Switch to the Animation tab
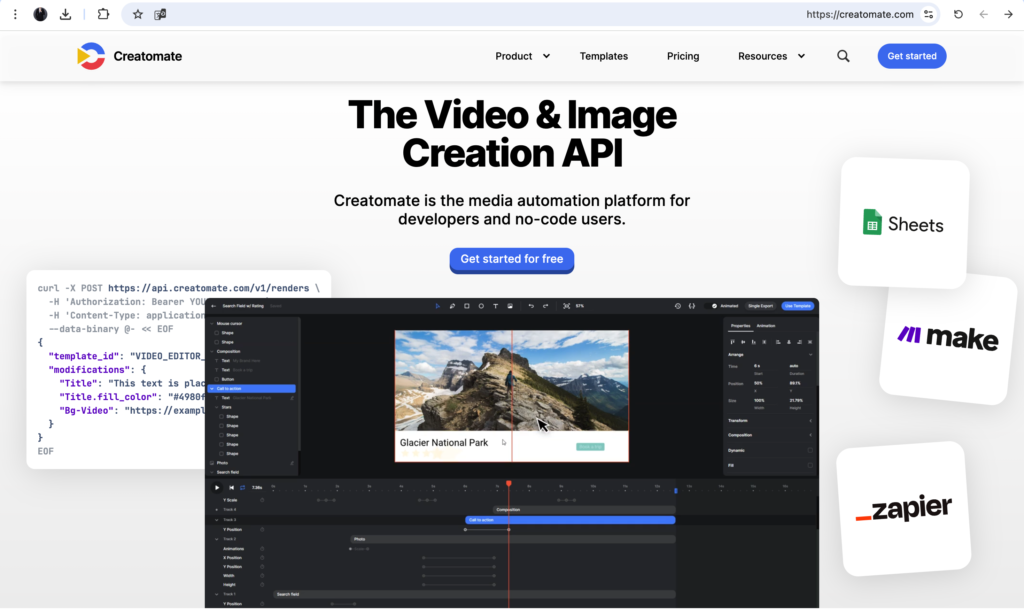 [766, 326]
